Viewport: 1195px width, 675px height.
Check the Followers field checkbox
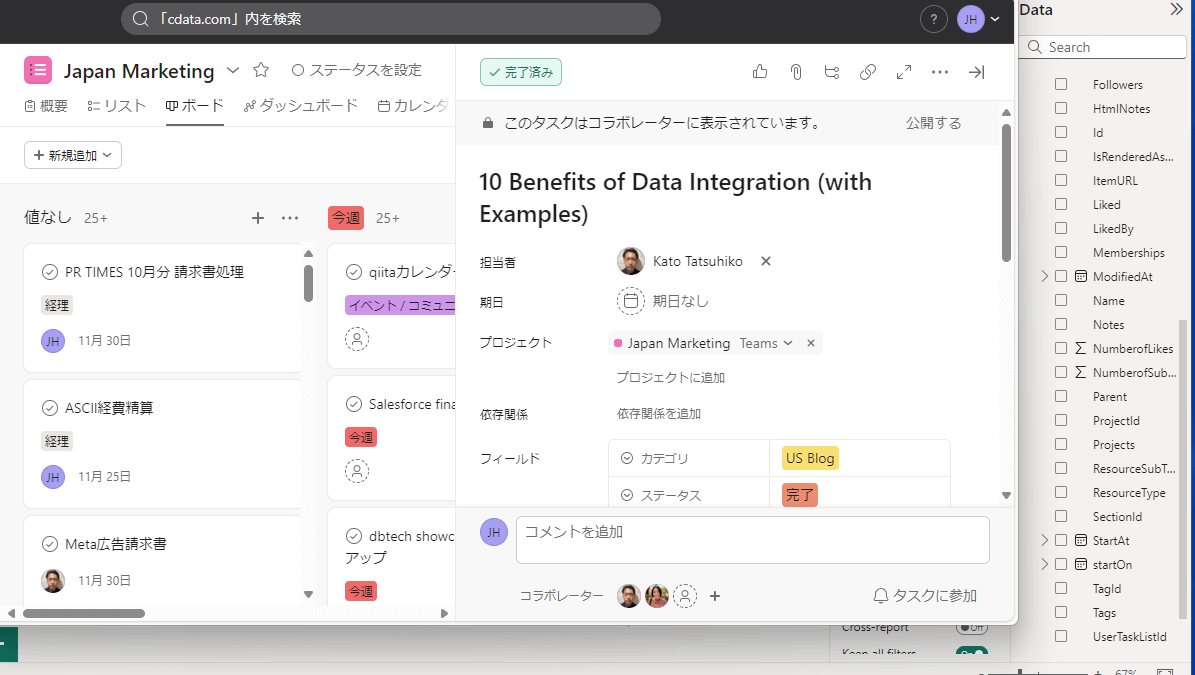[x=1061, y=85]
